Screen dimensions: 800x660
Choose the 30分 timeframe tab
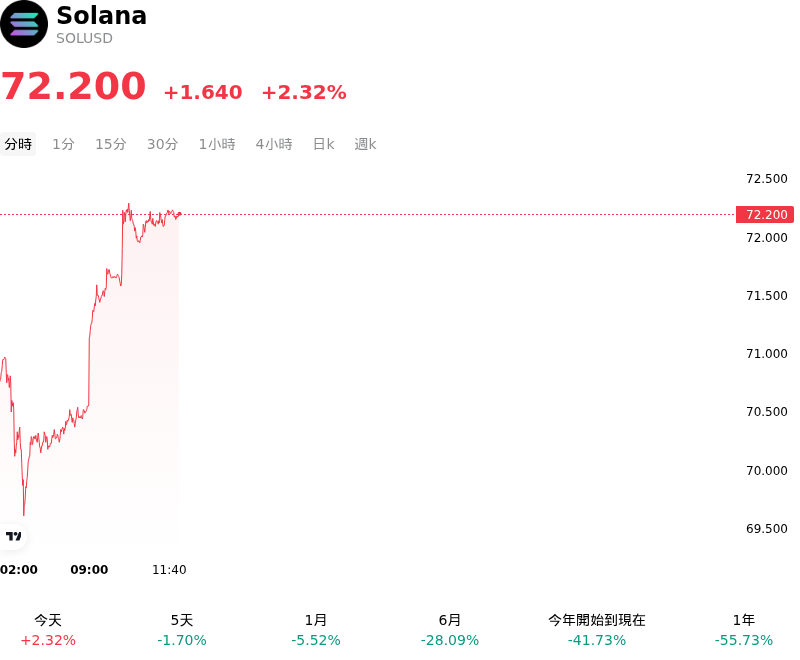162,144
